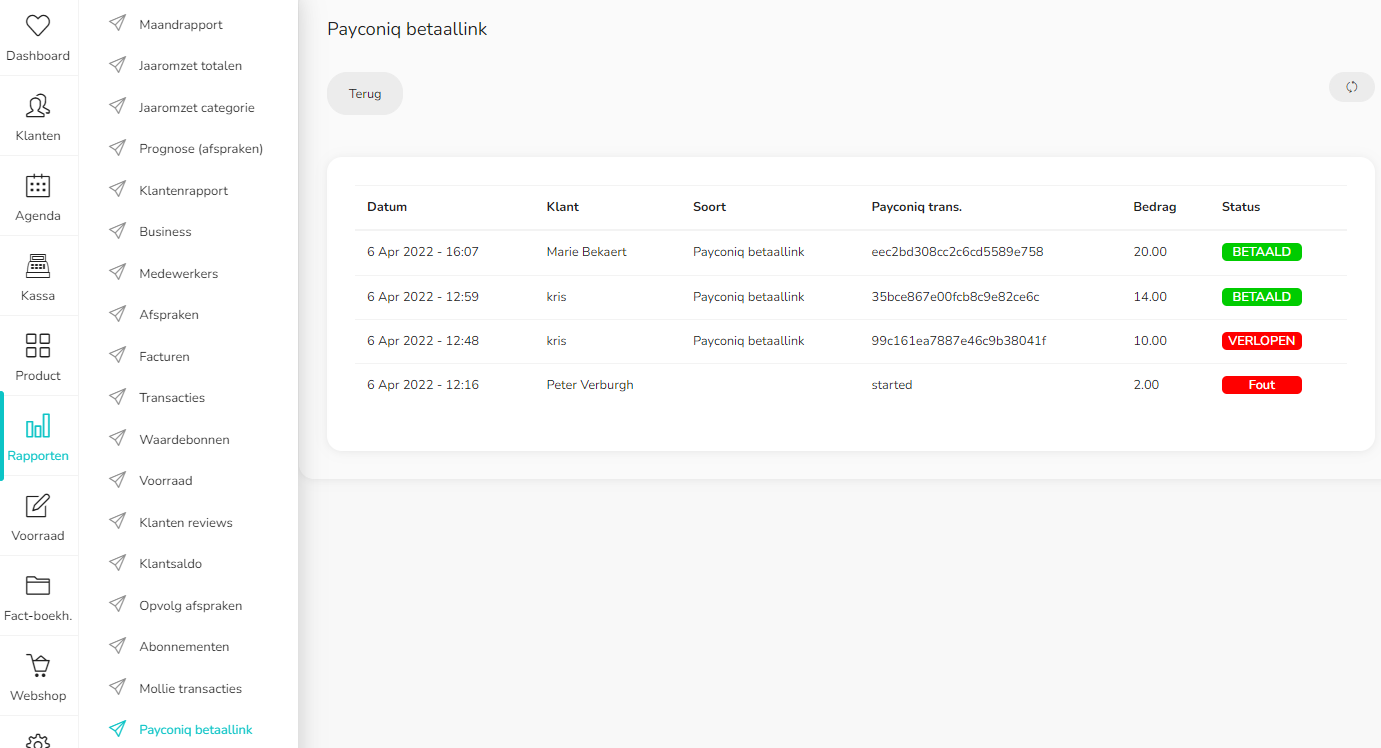
Task: Open the Voorraad edit icon
Action: [38, 506]
